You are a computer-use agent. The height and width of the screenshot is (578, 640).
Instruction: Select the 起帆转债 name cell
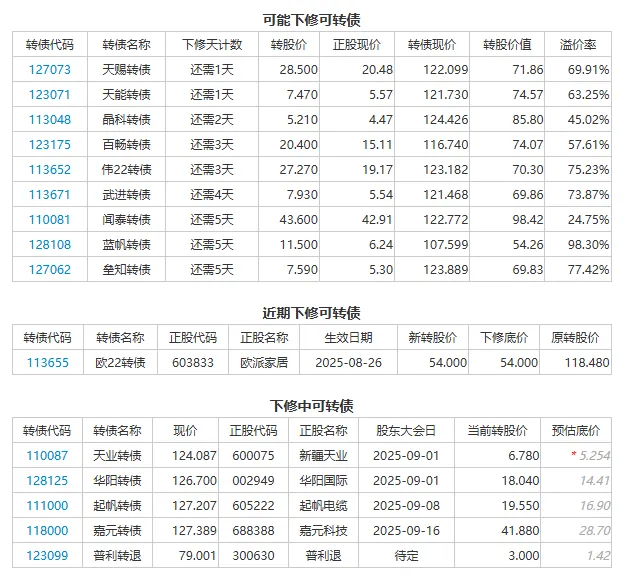(118, 506)
